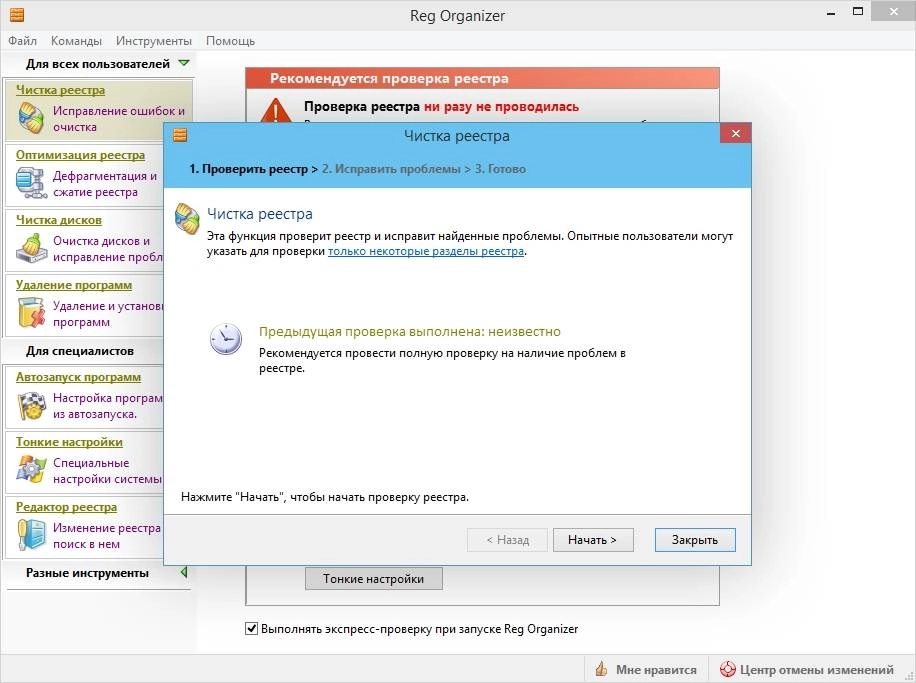Click the status bar resize grip
The image size is (916, 683).
pos(908,675)
